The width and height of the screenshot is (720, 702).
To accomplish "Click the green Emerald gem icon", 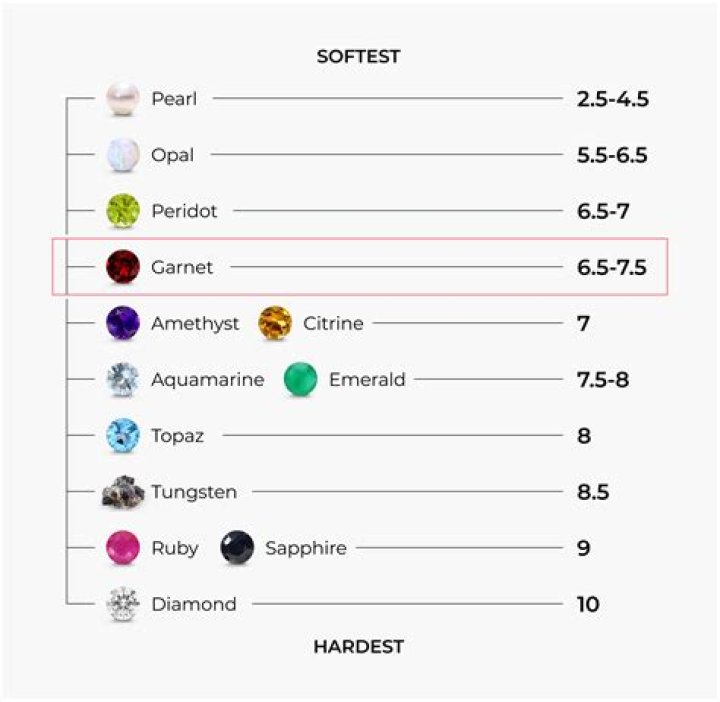I will [x=300, y=379].
